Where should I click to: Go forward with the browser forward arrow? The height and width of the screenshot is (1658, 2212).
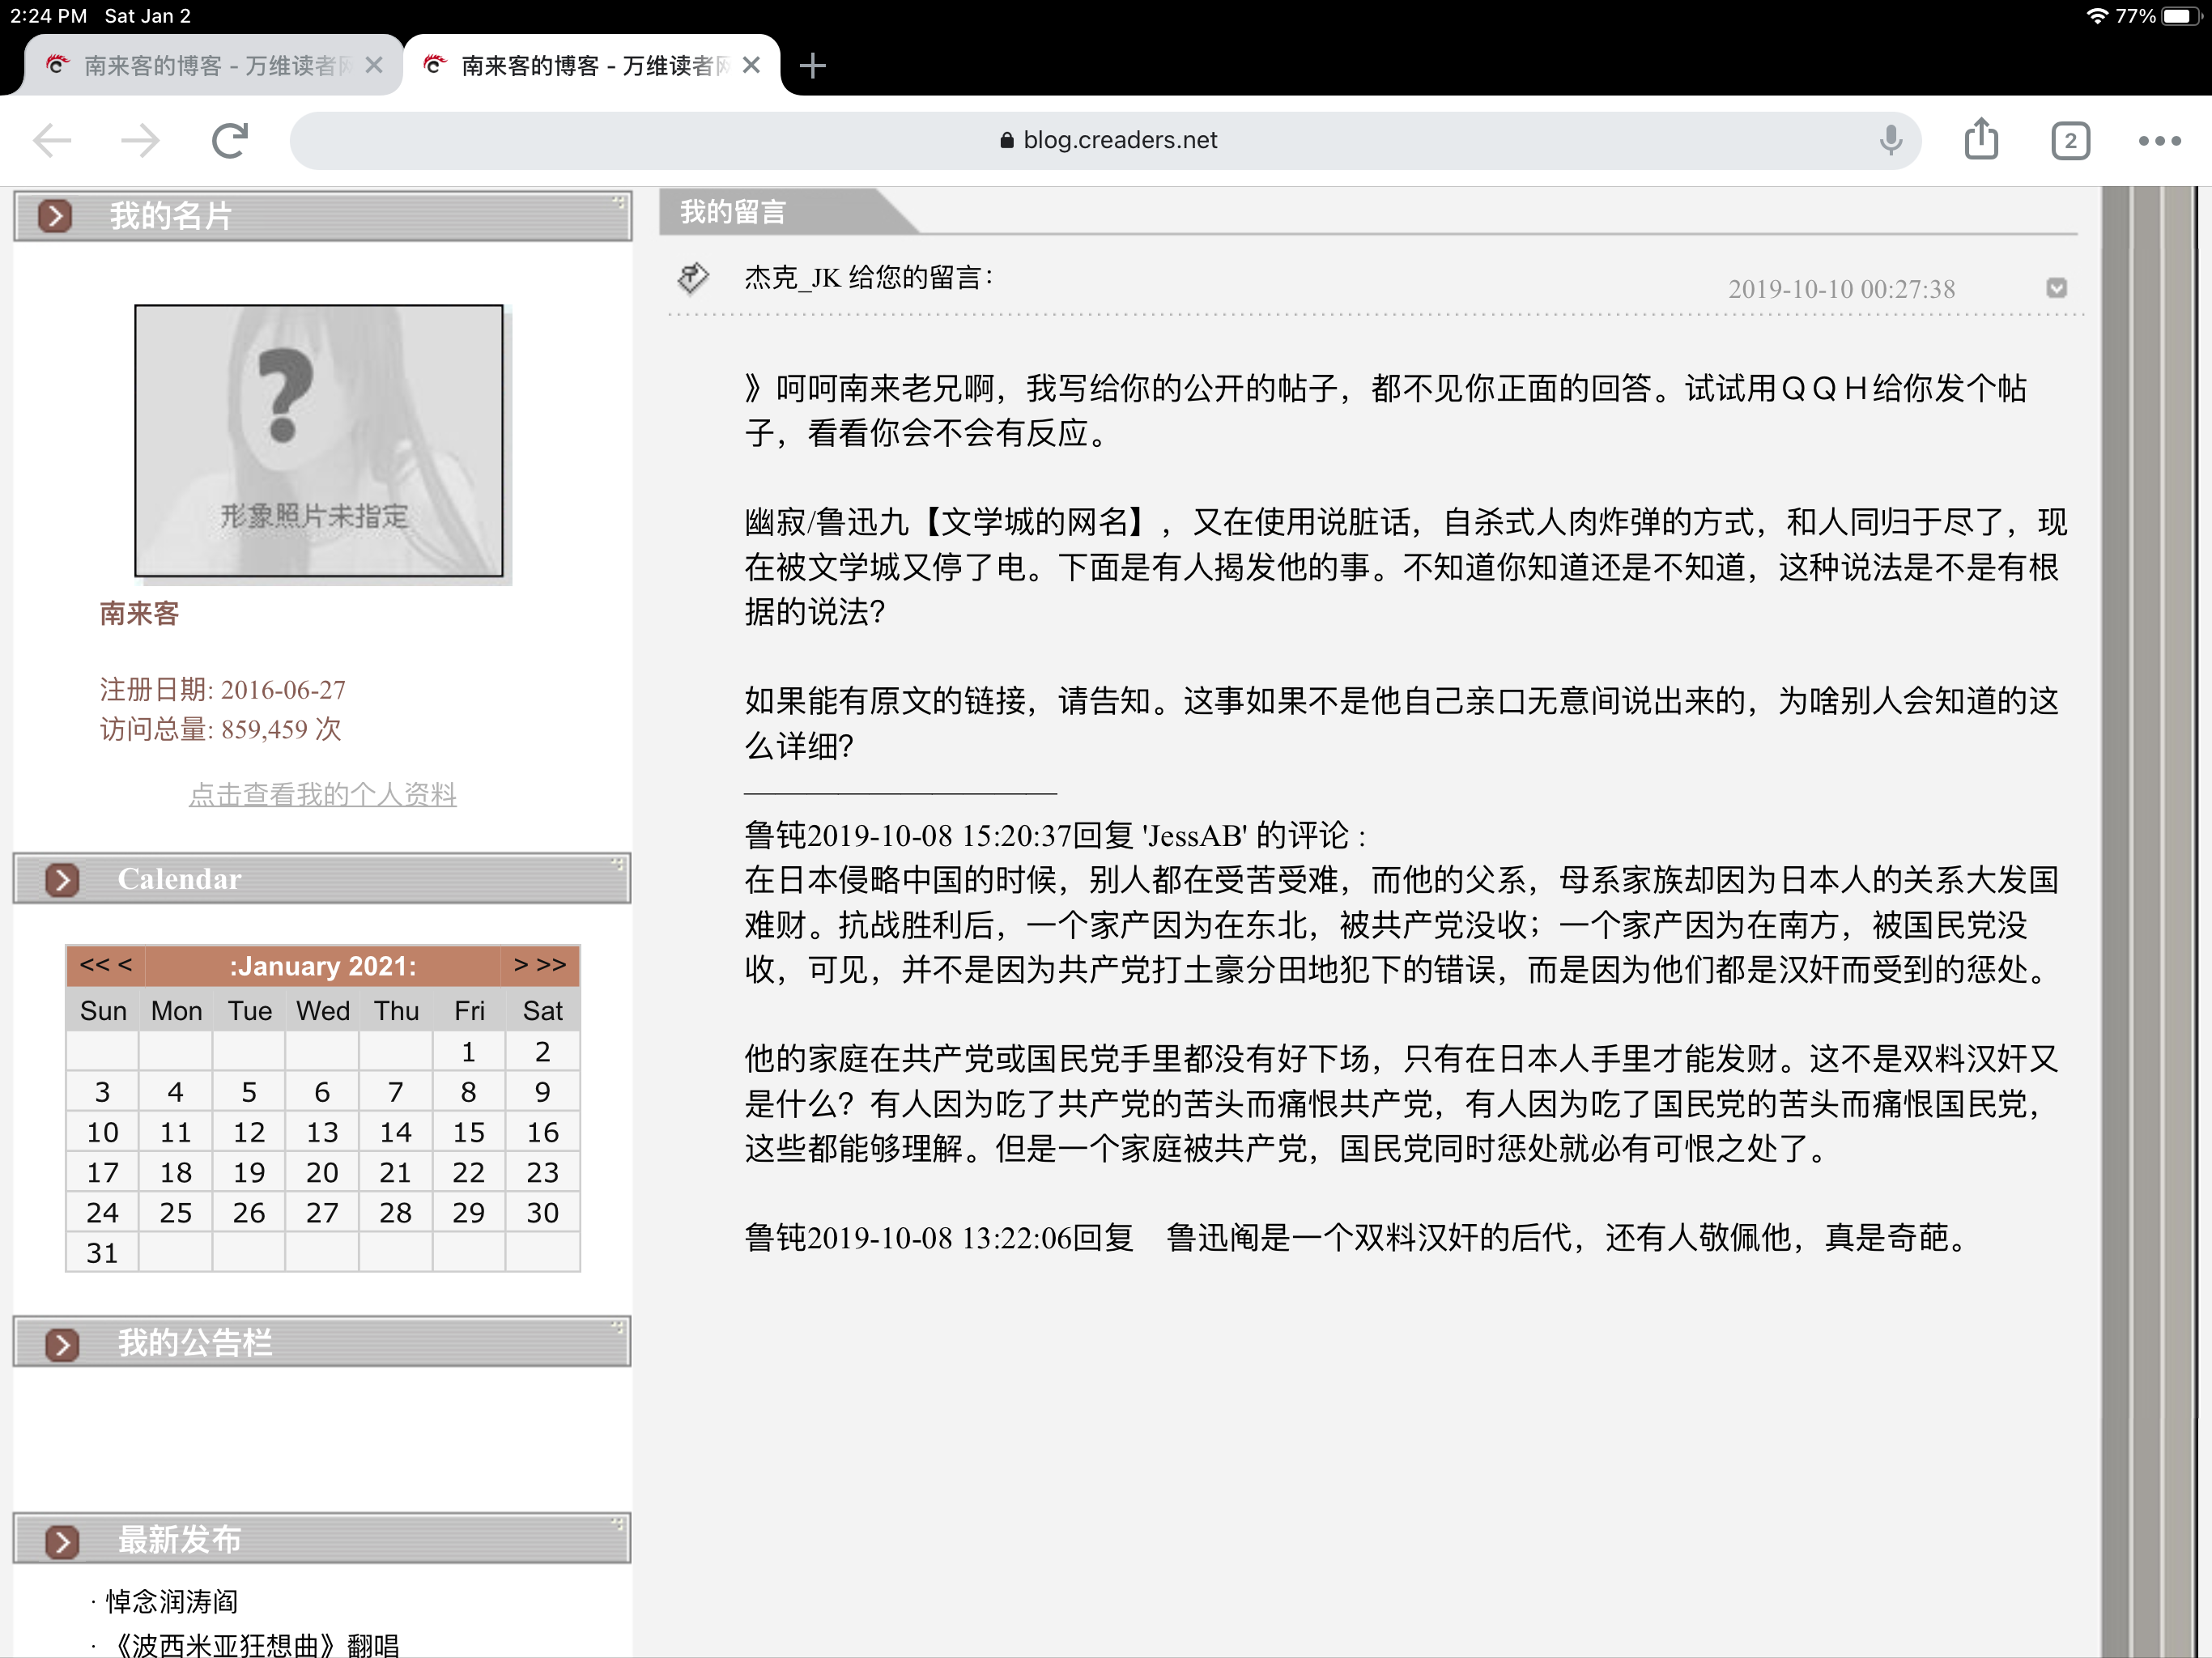(140, 140)
